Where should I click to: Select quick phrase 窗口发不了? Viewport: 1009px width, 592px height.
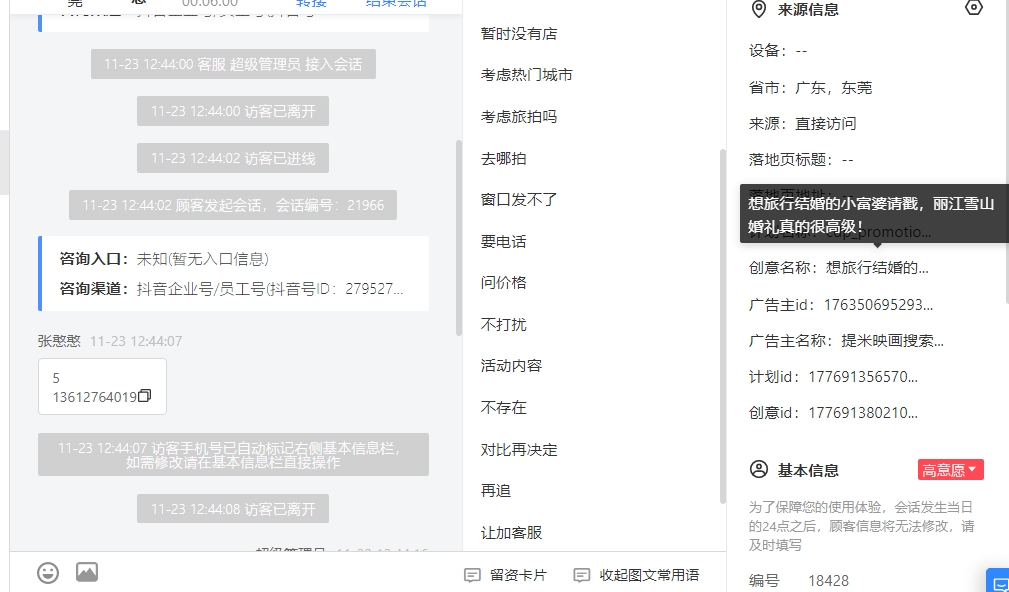[519, 200]
